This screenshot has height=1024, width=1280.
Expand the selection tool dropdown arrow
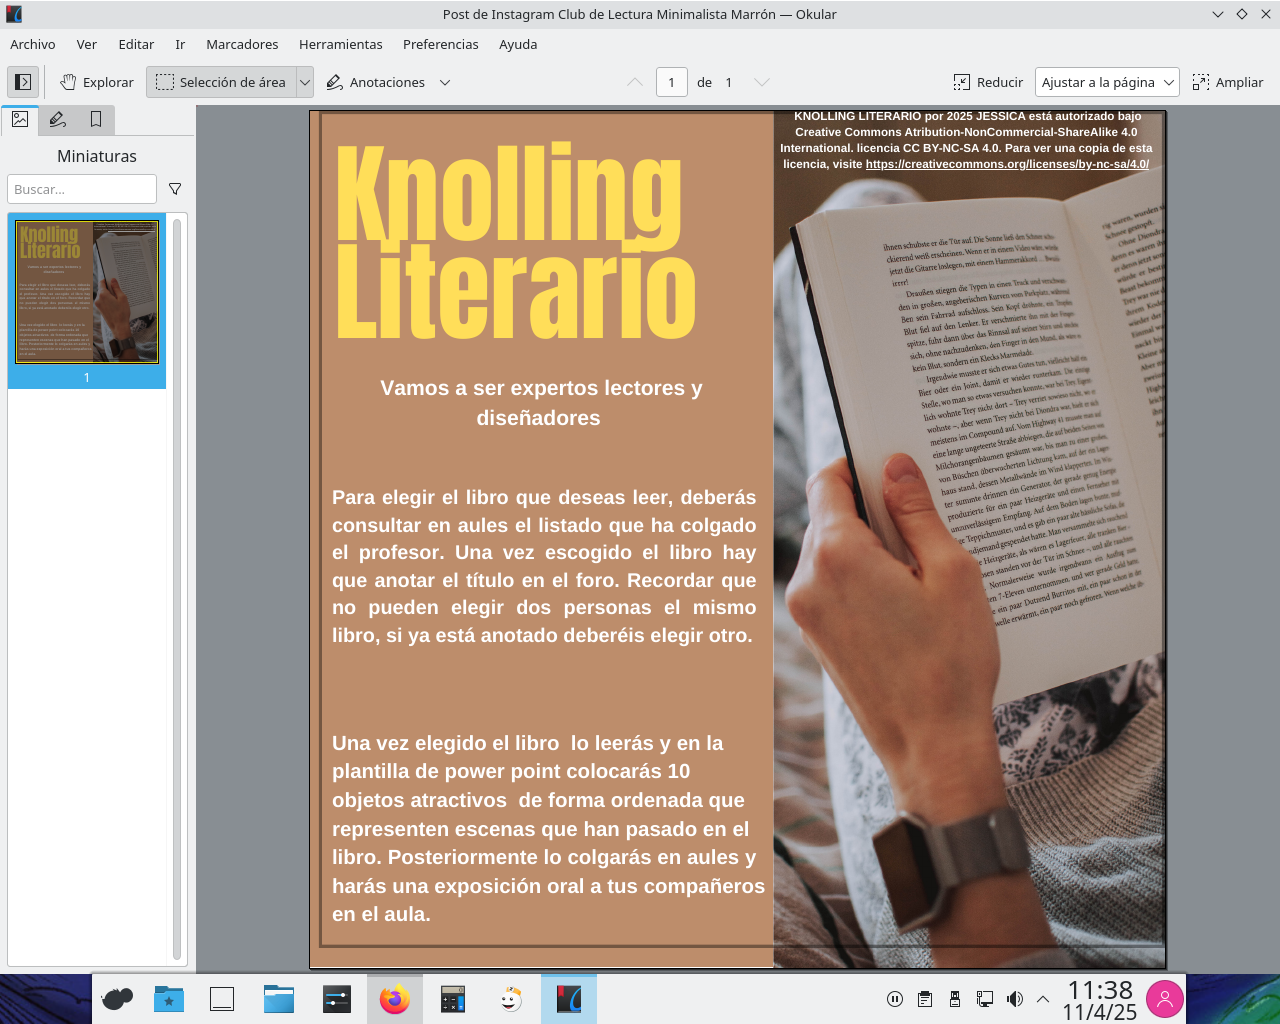(305, 82)
